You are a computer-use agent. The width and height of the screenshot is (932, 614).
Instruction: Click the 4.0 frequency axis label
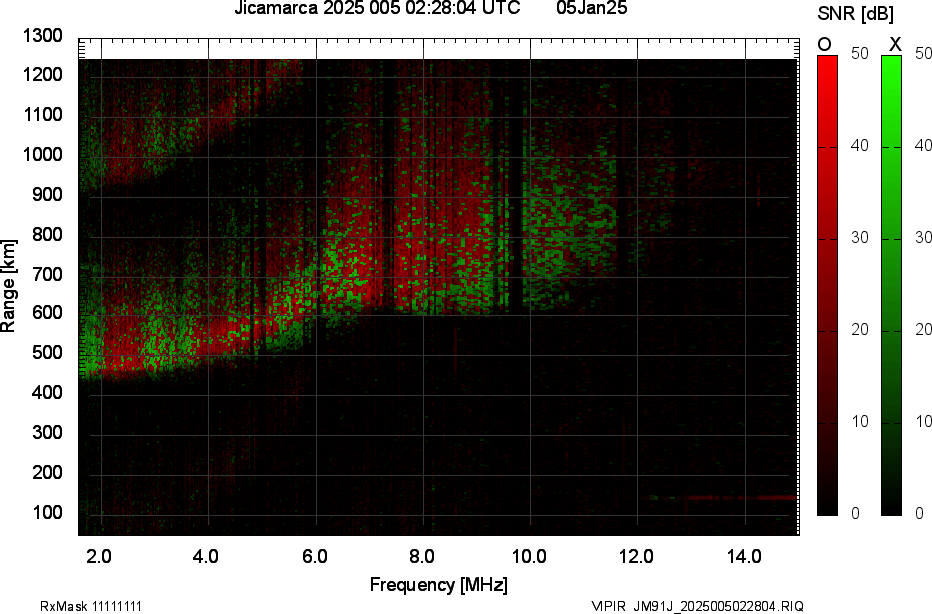click(x=206, y=556)
